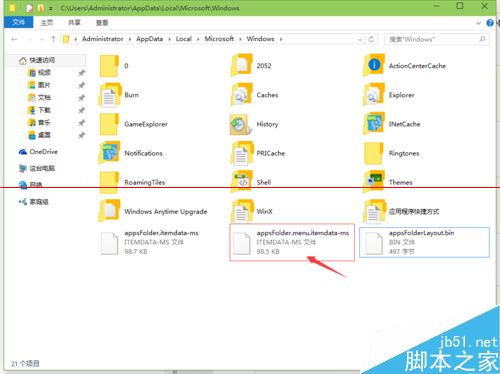500x374 pixels.
Task: Open the address bar history dropdown
Action: 360,39
